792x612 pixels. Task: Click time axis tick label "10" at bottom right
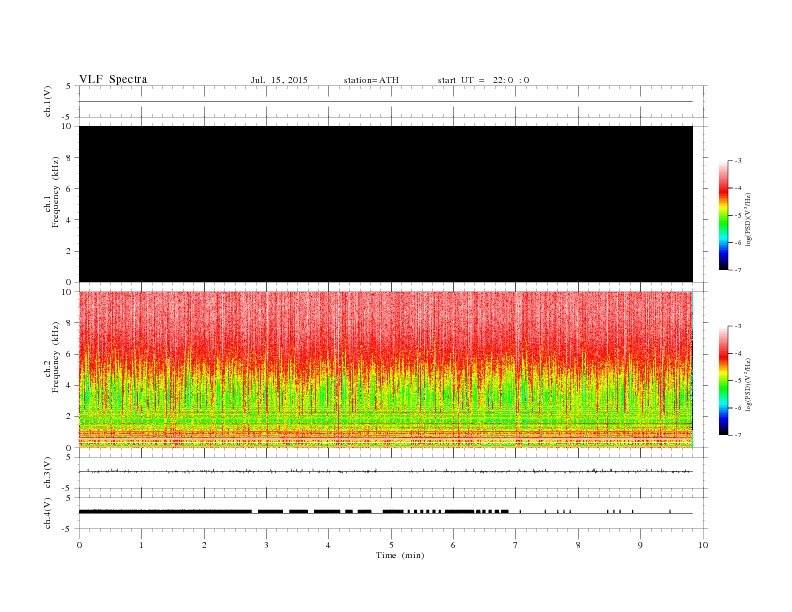703,545
